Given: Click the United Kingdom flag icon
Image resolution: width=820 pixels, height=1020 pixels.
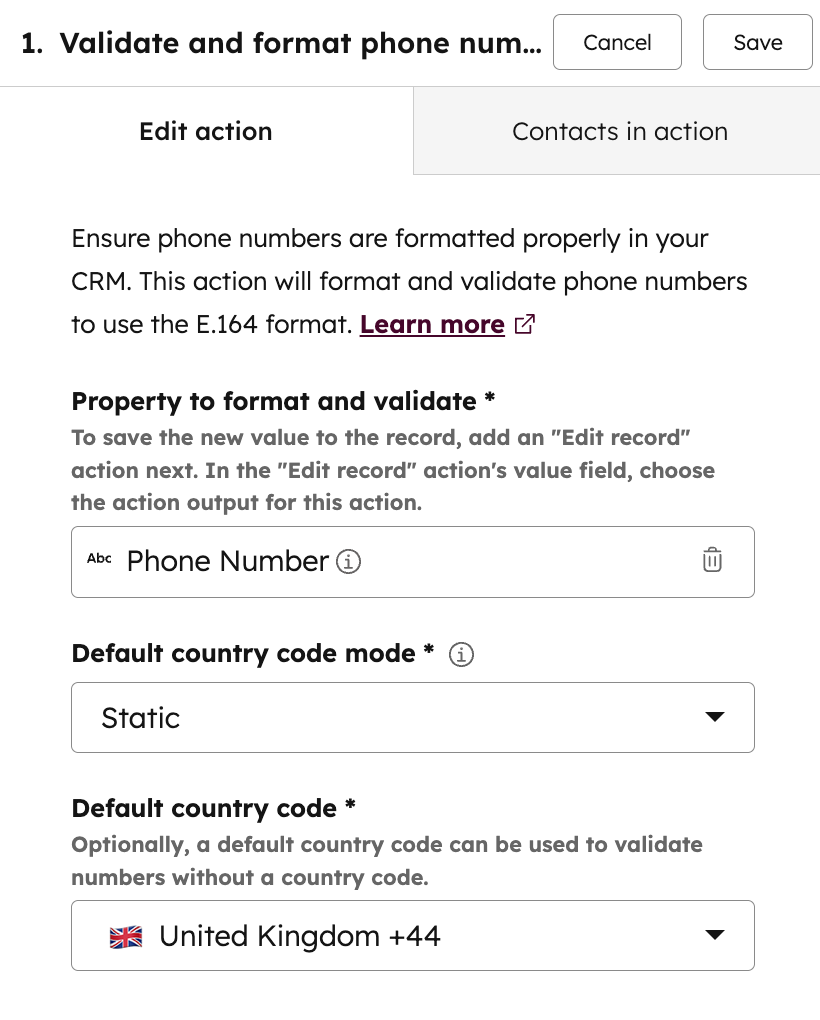Looking at the screenshot, I should pos(125,936).
